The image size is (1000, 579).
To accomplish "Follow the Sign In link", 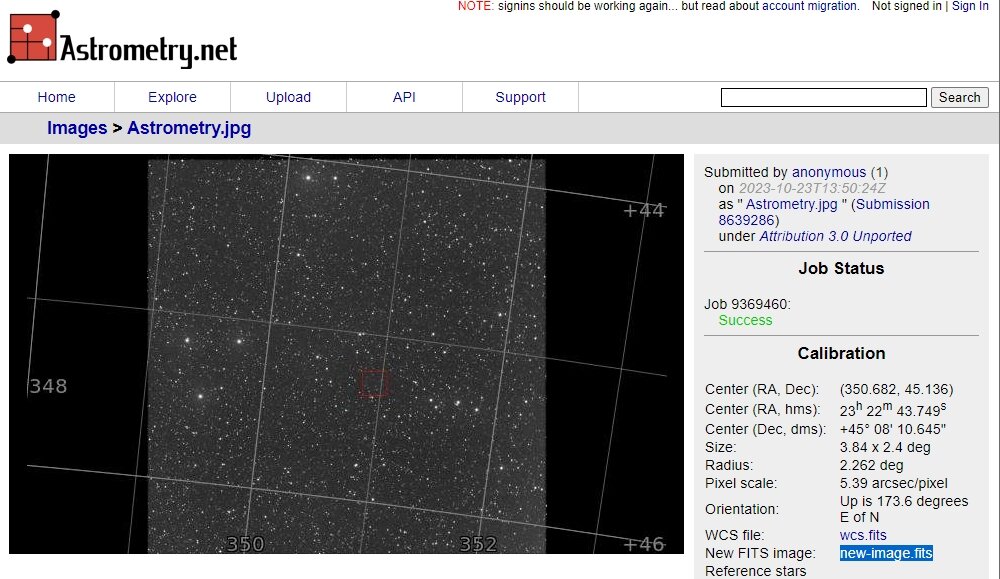I will tap(970, 6).
